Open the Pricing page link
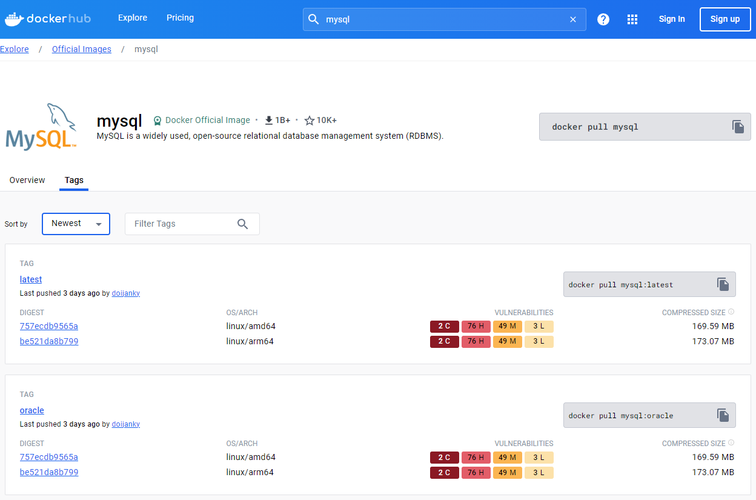756x500 pixels. 180,18
